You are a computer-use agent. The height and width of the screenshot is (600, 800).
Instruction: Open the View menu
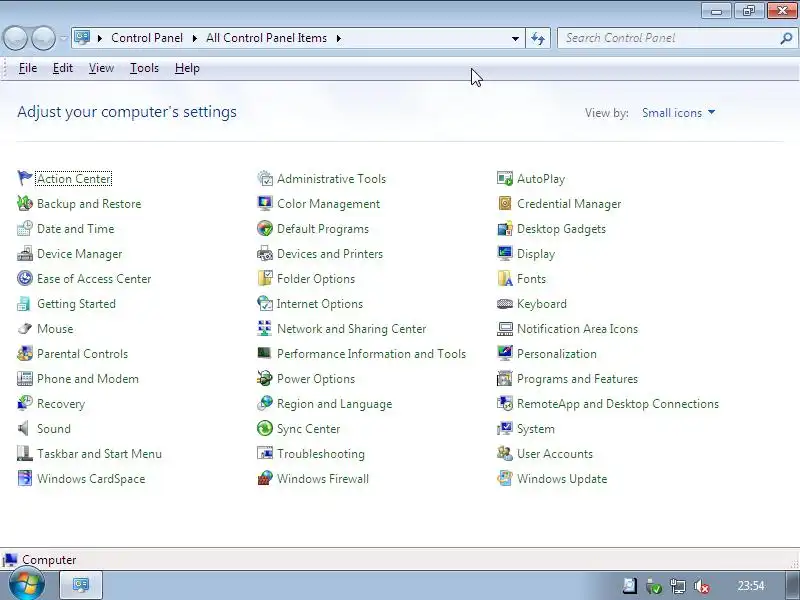coord(101,68)
